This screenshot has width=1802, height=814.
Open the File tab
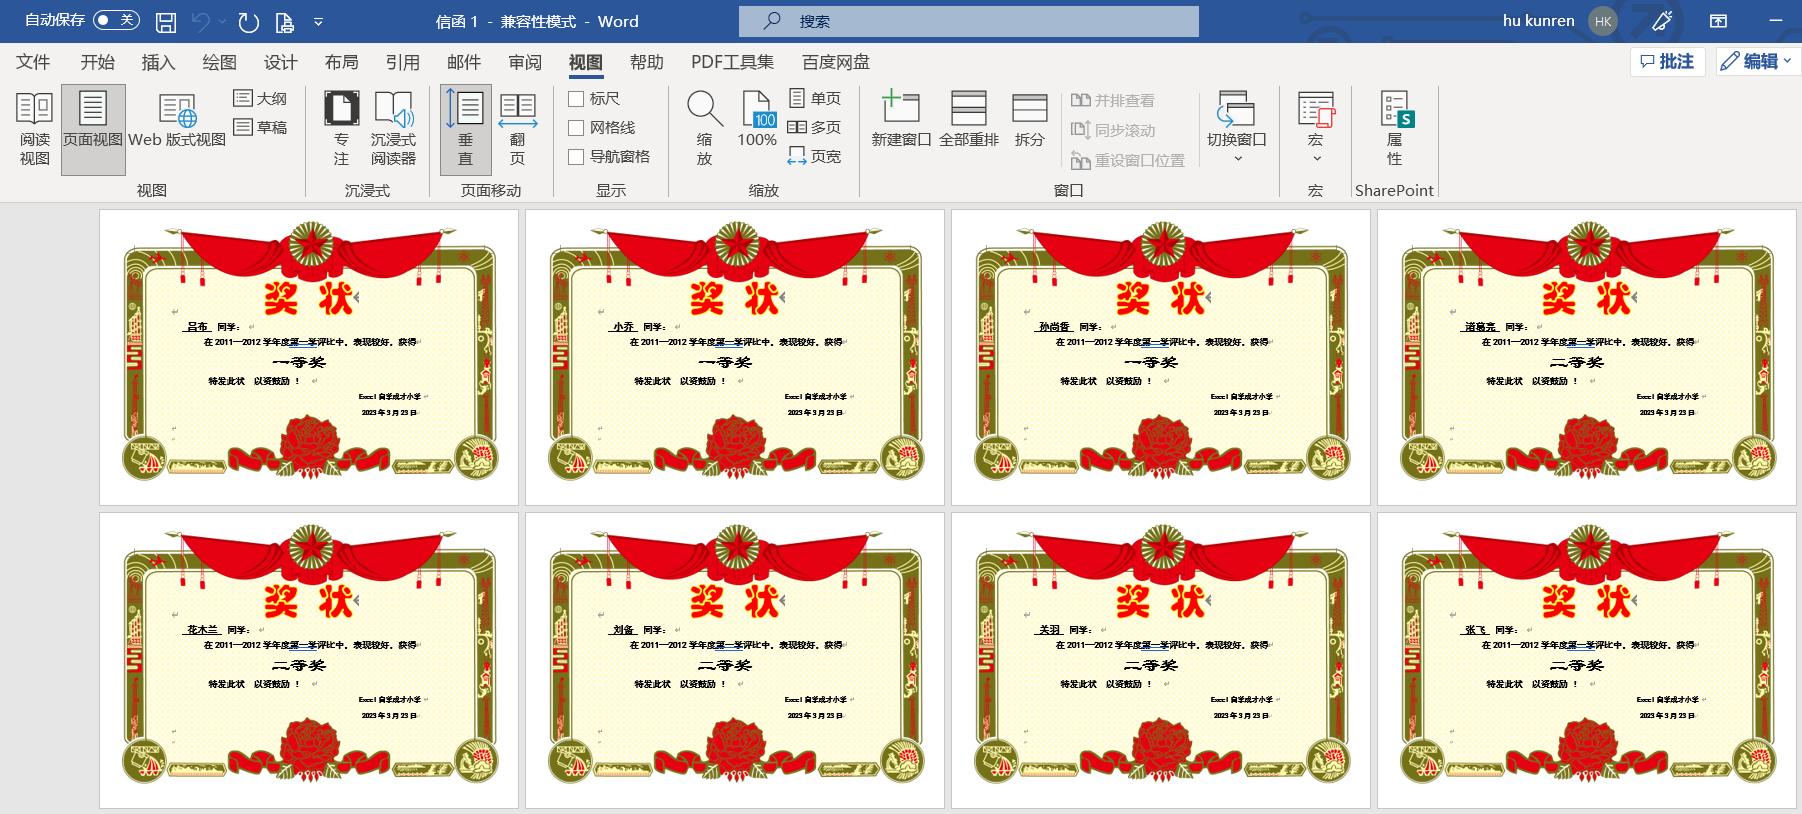pyautogui.click(x=33, y=62)
